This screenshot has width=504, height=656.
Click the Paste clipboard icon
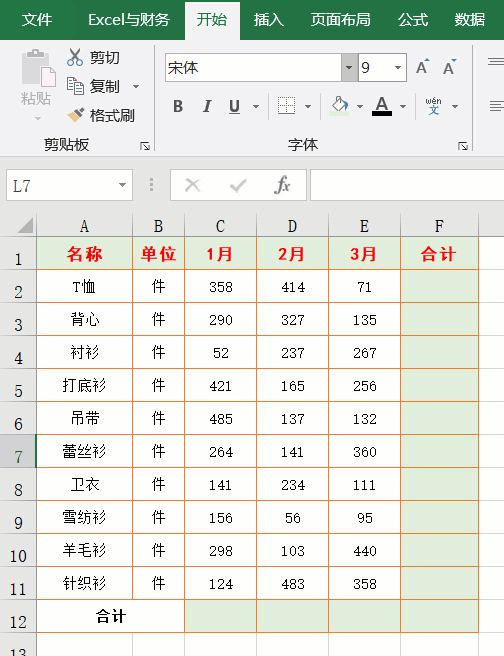38,68
